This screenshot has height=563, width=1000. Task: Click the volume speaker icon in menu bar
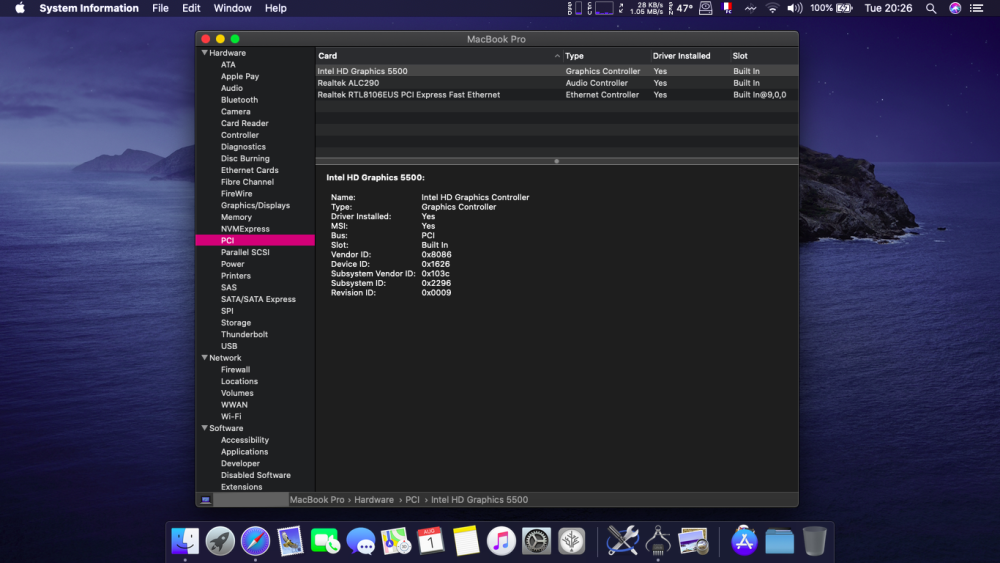point(795,8)
